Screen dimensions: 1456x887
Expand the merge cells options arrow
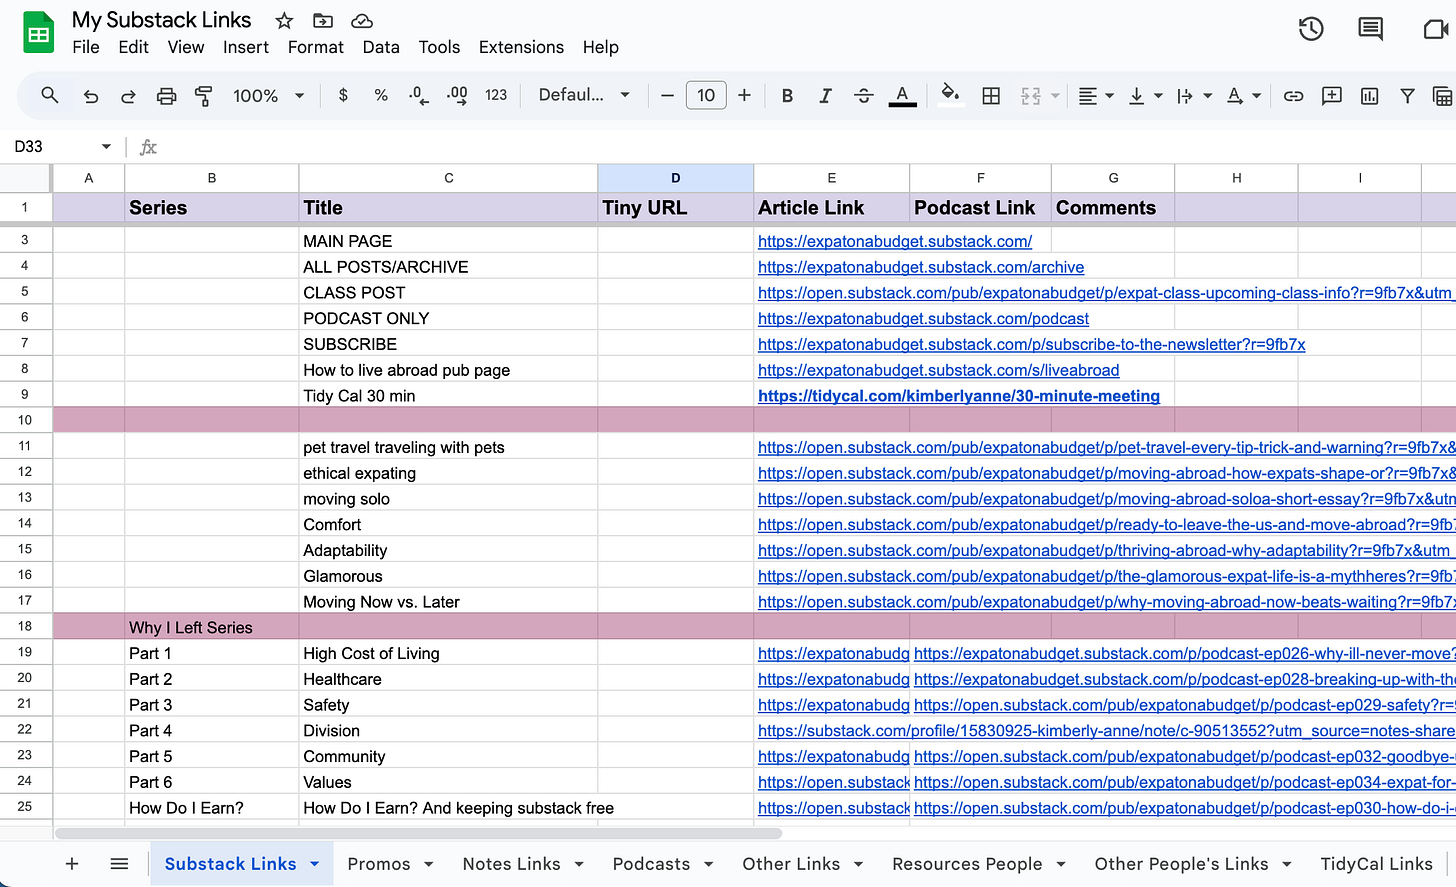(1055, 96)
